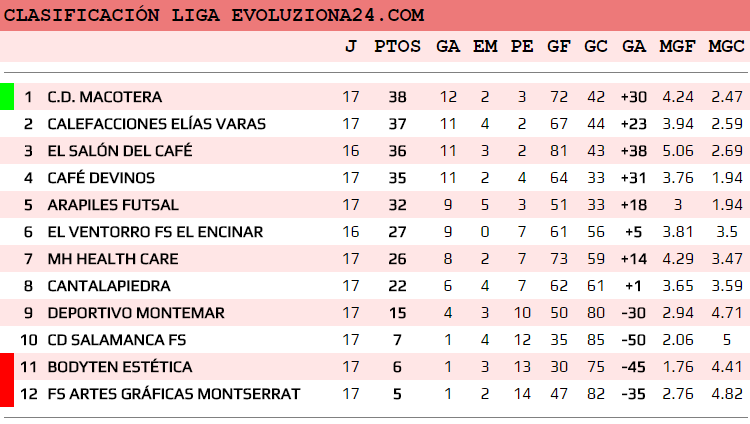Click the GF column header
Image resolution: width=750 pixels, height=424 pixels.
pyautogui.click(x=559, y=46)
